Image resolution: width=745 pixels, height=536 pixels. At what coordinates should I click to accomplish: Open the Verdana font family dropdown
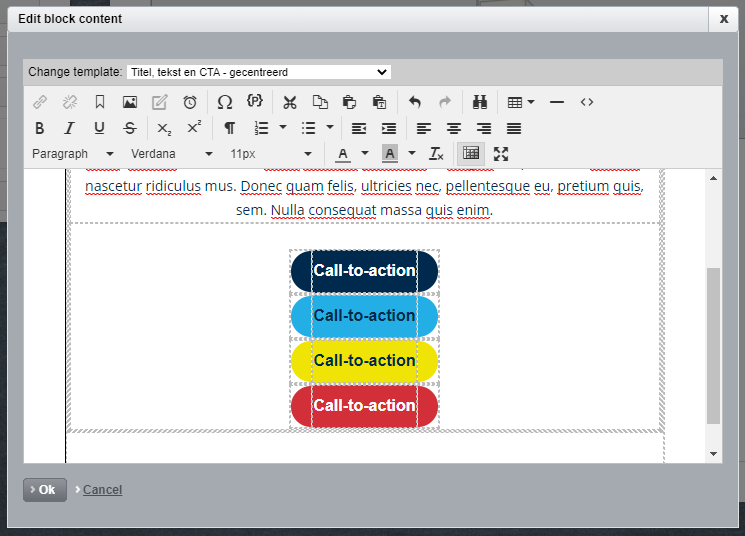coord(171,154)
